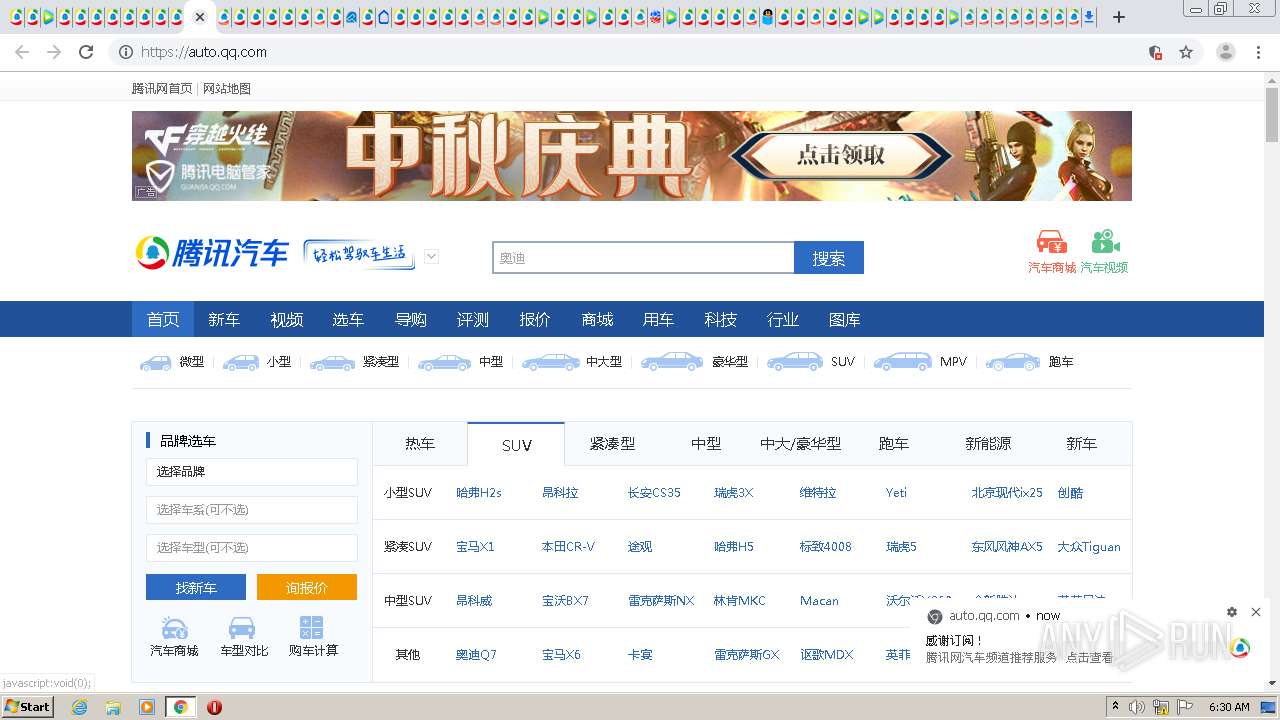The width and height of the screenshot is (1280, 720).
Task: Open the 选择车系 series dropdown
Action: pos(252,510)
